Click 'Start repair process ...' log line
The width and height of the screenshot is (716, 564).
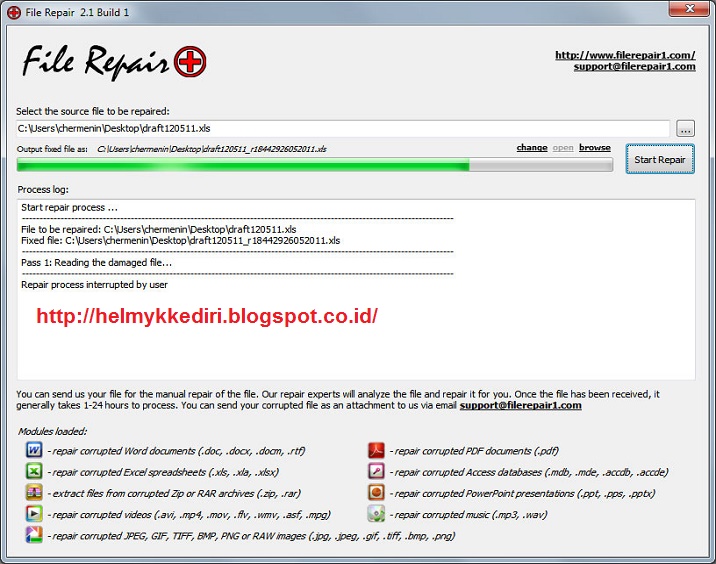[x=69, y=208]
